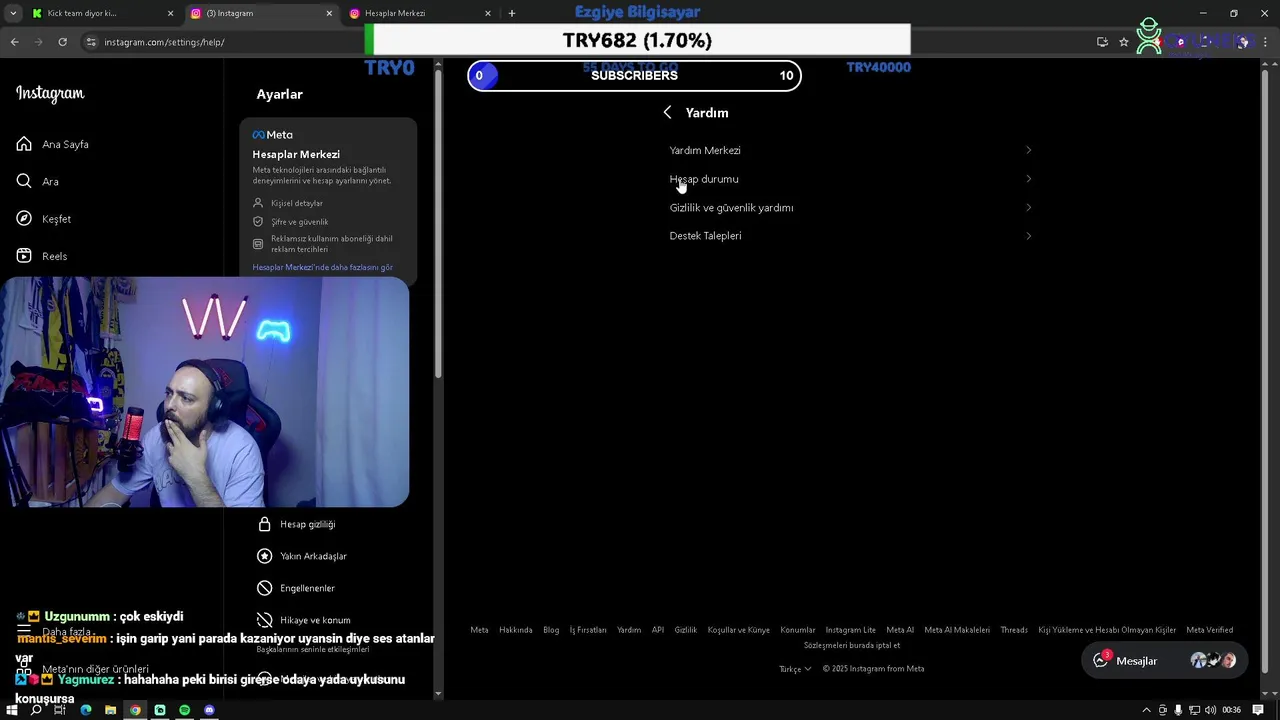Viewport: 1280px width, 720px height.
Task: Click the Engellenenler blocked icon
Action: click(264, 588)
